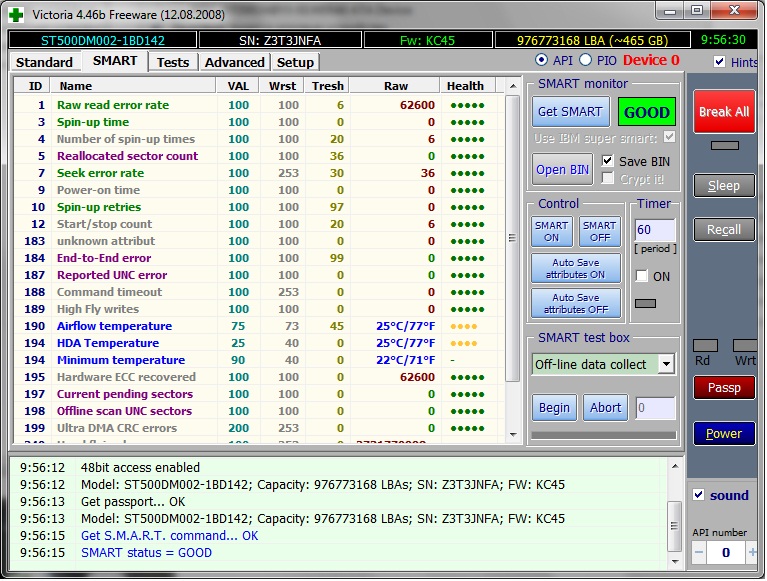
Task: Click the ST500DM002-1BD142 model field
Action: coord(103,40)
